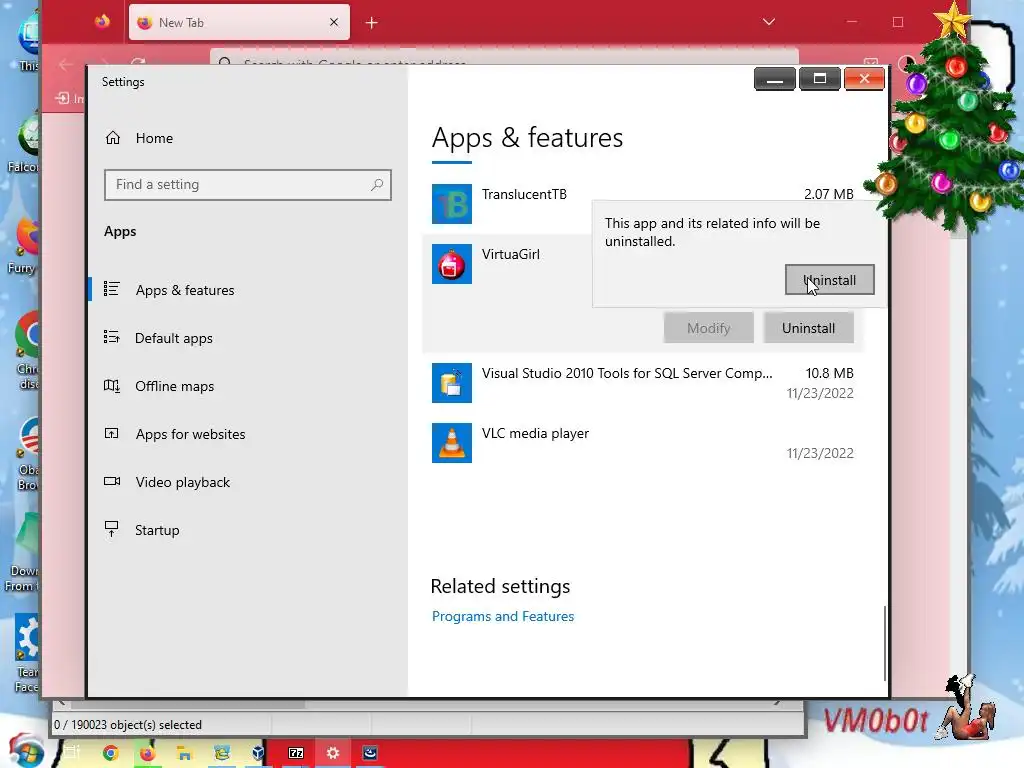This screenshot has height=768, width=1024.
Task: Click the 10.8 MB size value
Action: (x=829, y=373)
